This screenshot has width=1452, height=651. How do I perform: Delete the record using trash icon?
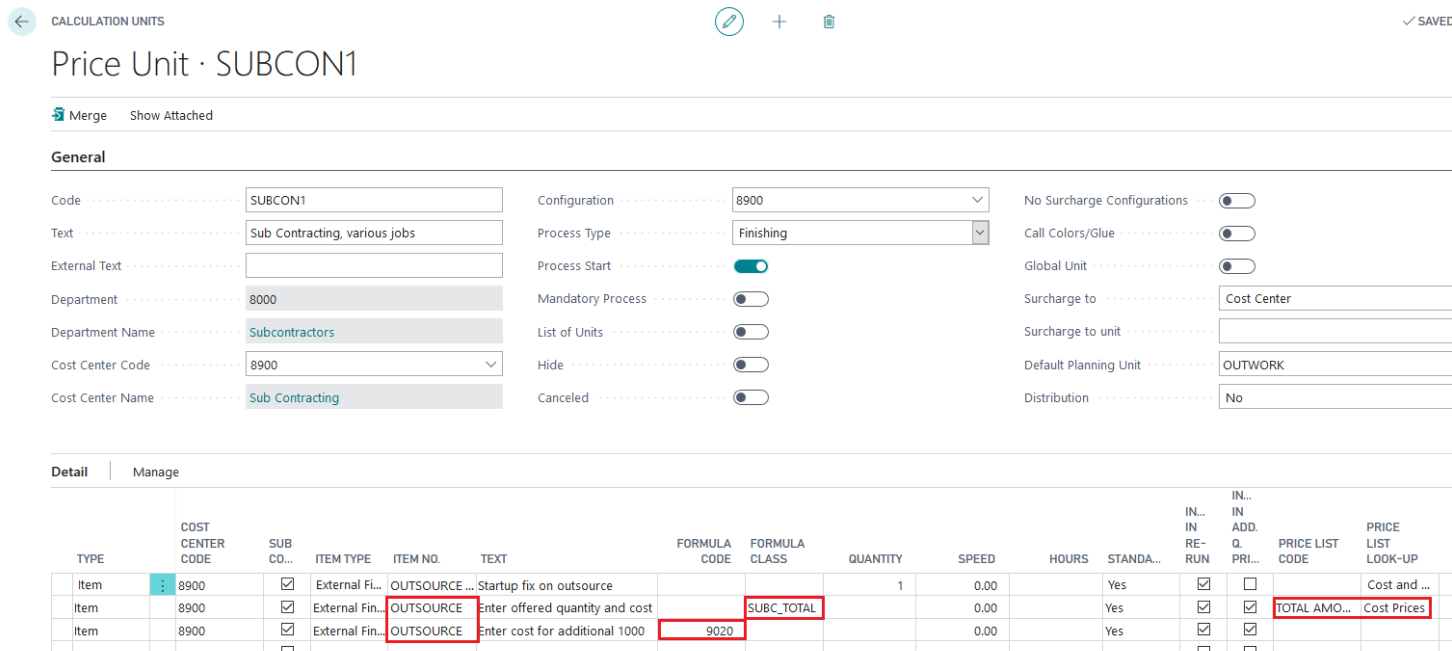pos(829,21)
